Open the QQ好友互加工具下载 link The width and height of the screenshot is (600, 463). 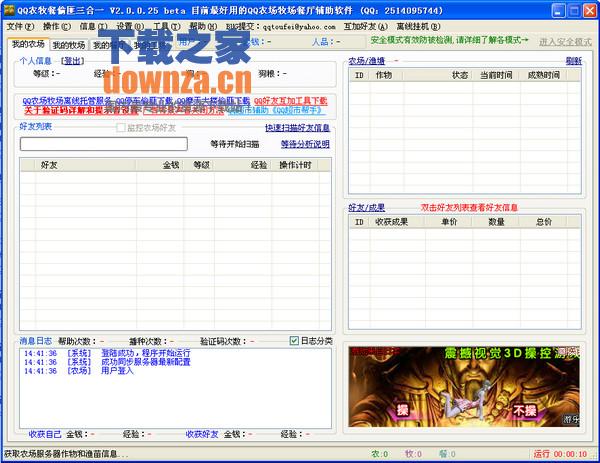point(291,101)
